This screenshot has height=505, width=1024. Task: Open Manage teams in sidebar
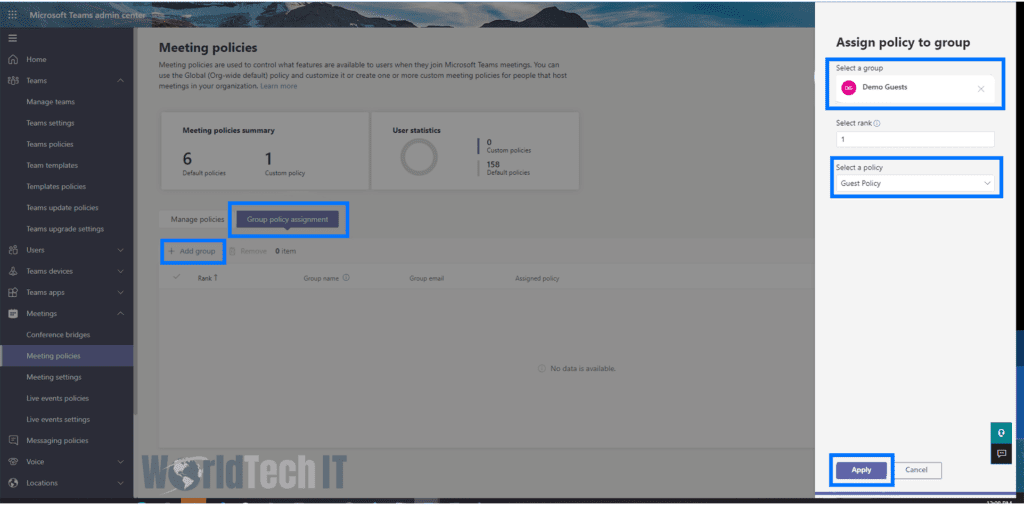coord(50,102)
